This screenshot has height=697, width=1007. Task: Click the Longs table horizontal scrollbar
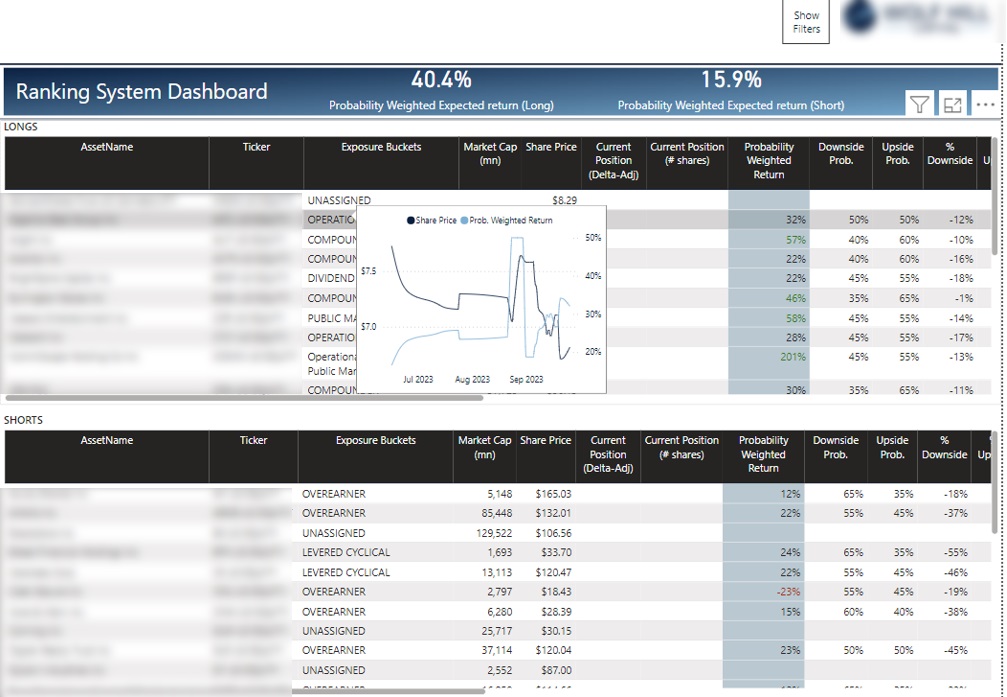[x=245, y=397]
